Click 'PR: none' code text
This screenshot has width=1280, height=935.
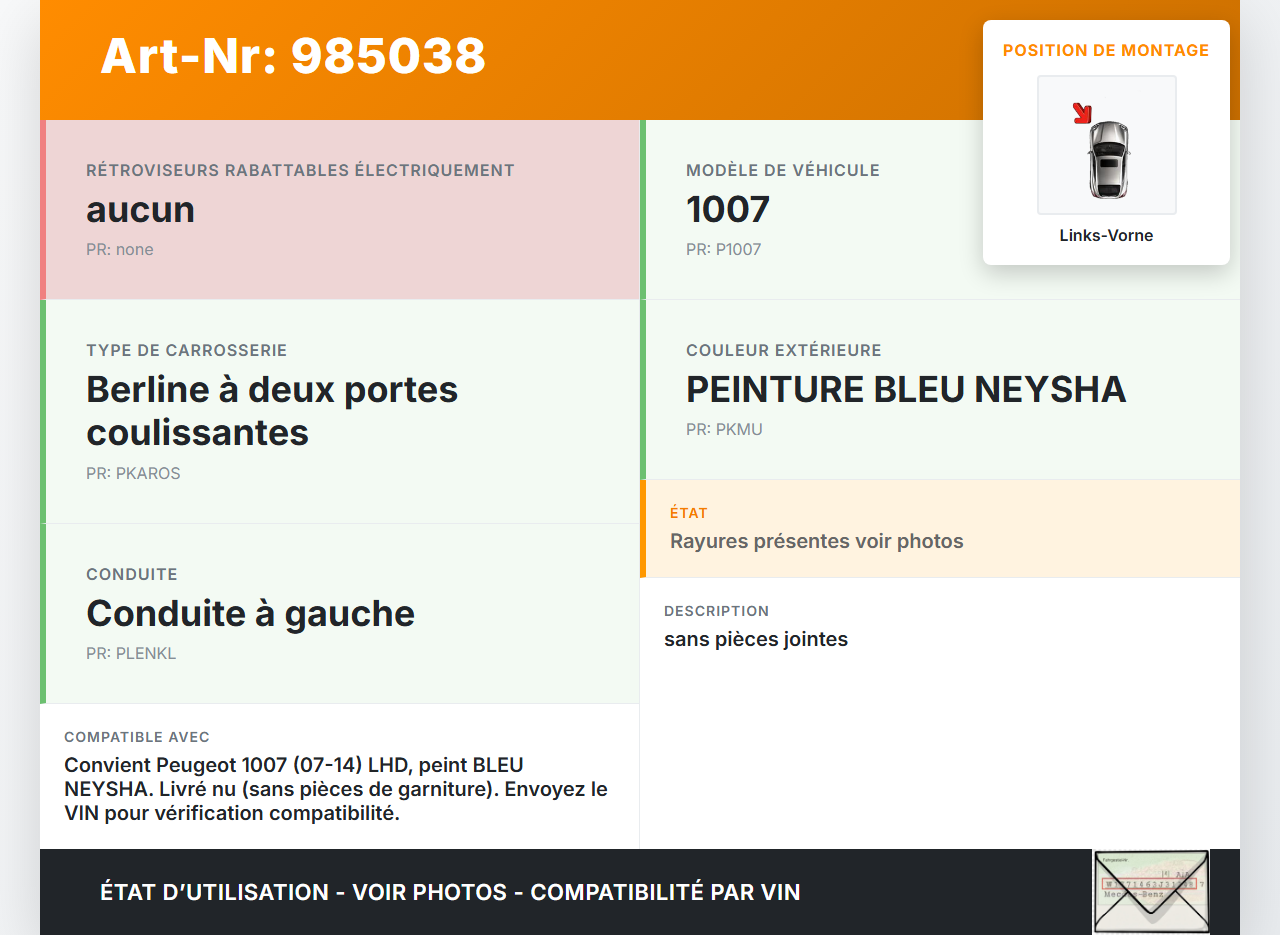point(120,250)
